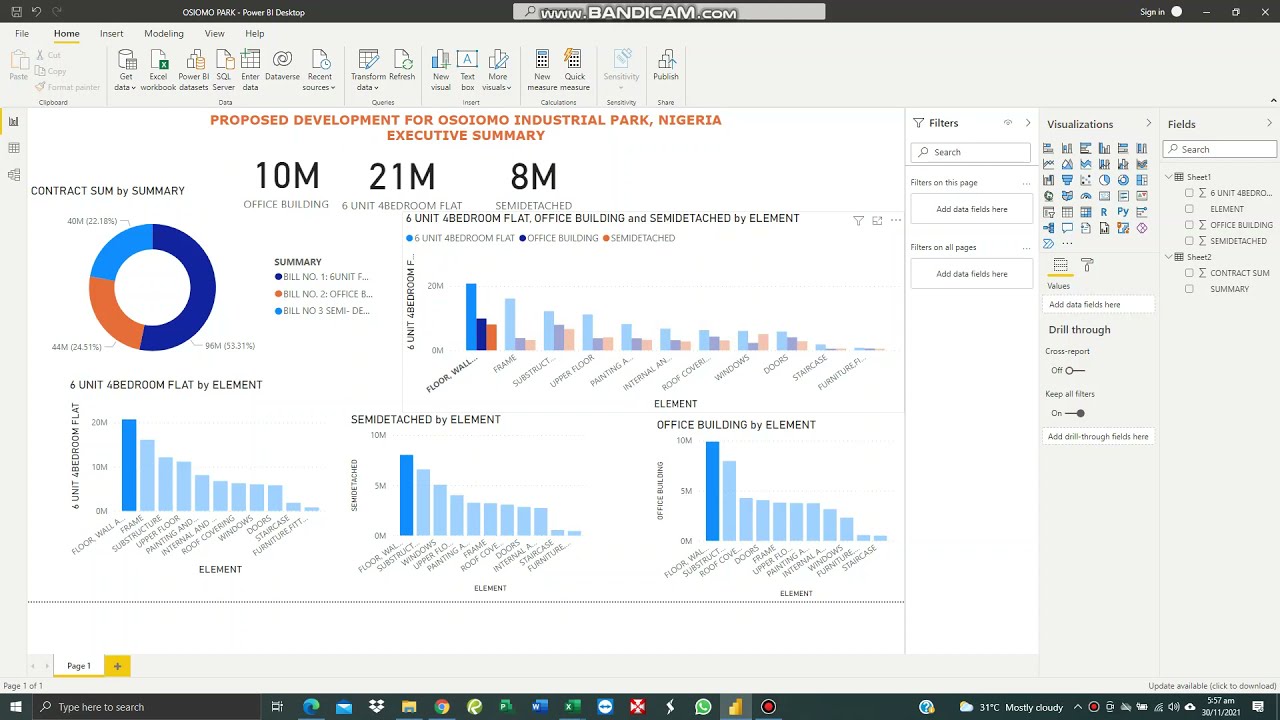The height and width of the screenshot is (720, 1280).
Task: Click Sign in
Action: click(x=1152, y=12)
